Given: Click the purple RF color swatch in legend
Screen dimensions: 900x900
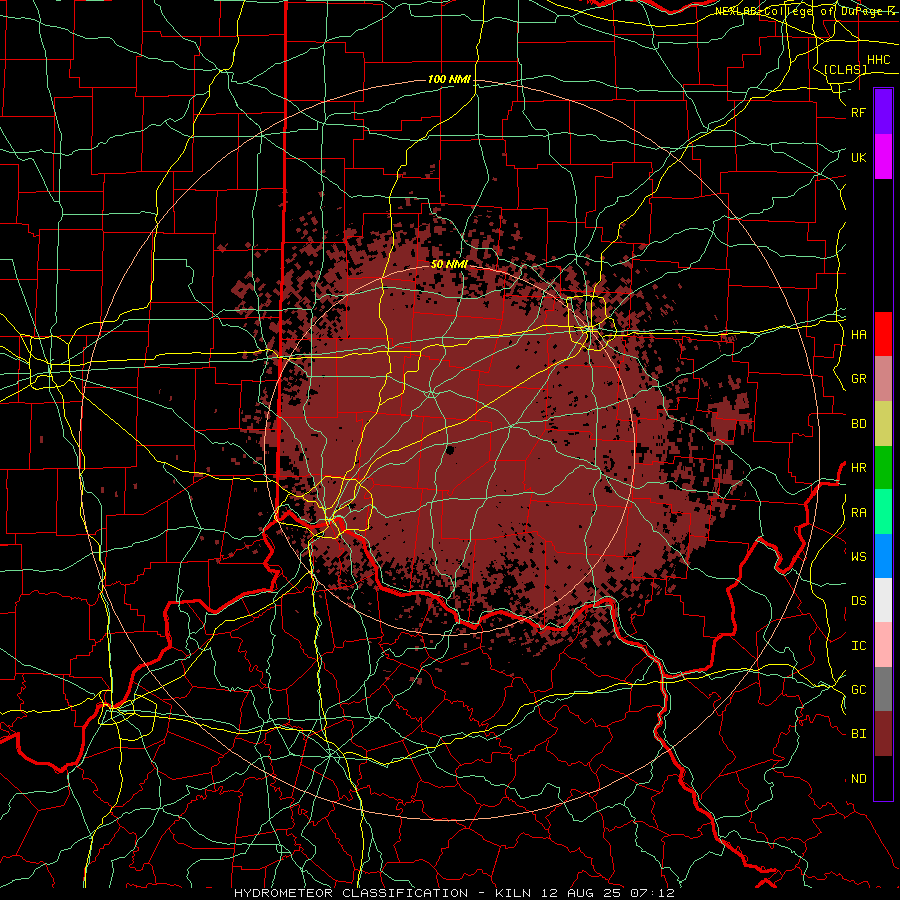Looking at the screenshot, I should pyautogui.click(x=883, y=112).
